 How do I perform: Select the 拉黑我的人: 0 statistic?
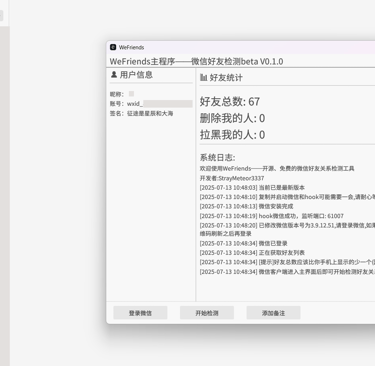coord(232,135)
